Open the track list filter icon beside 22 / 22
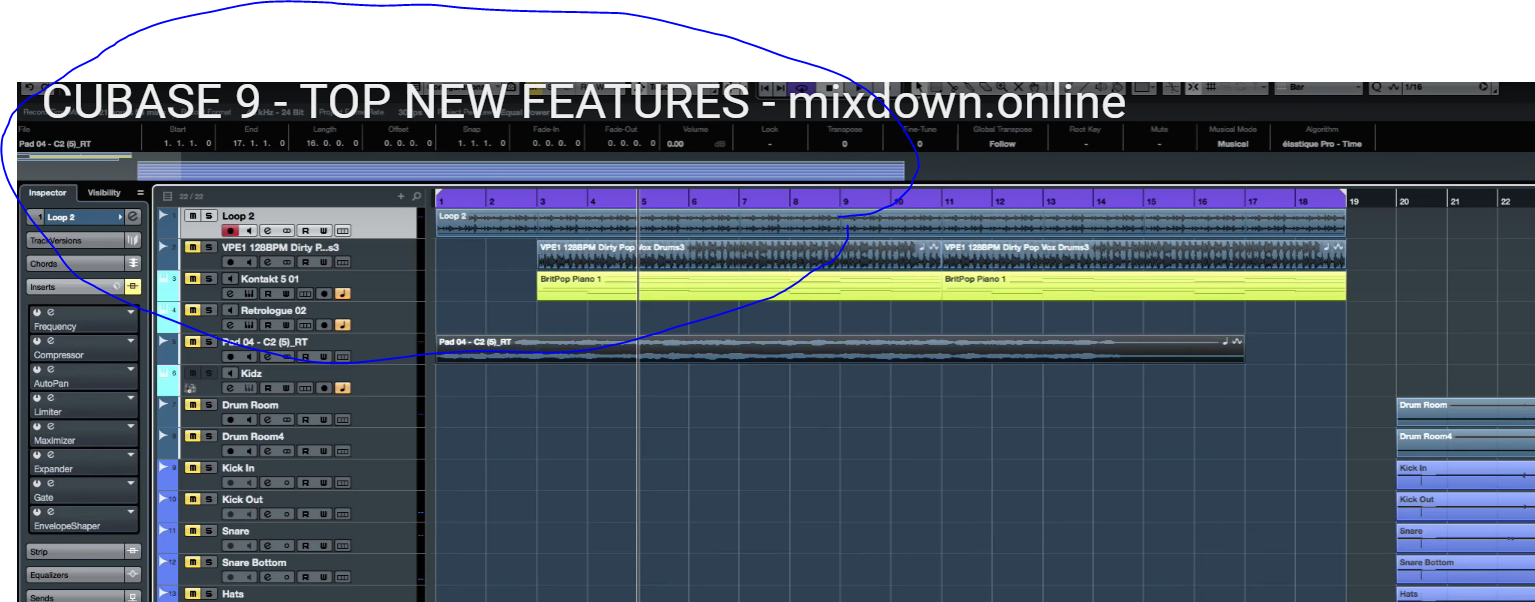This screenshot has width=1535, height=602. coord(168,197)
